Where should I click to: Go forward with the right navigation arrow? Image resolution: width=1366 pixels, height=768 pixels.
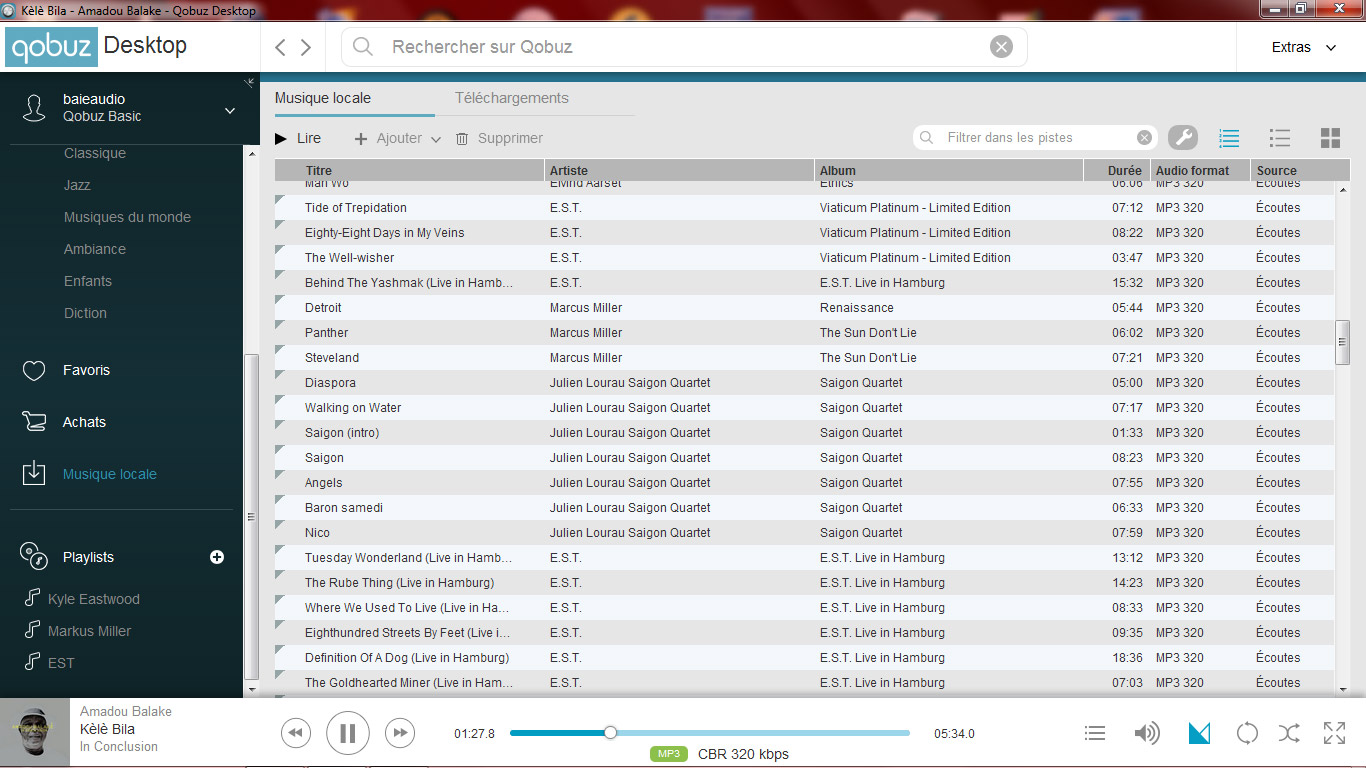pos(306,47)
